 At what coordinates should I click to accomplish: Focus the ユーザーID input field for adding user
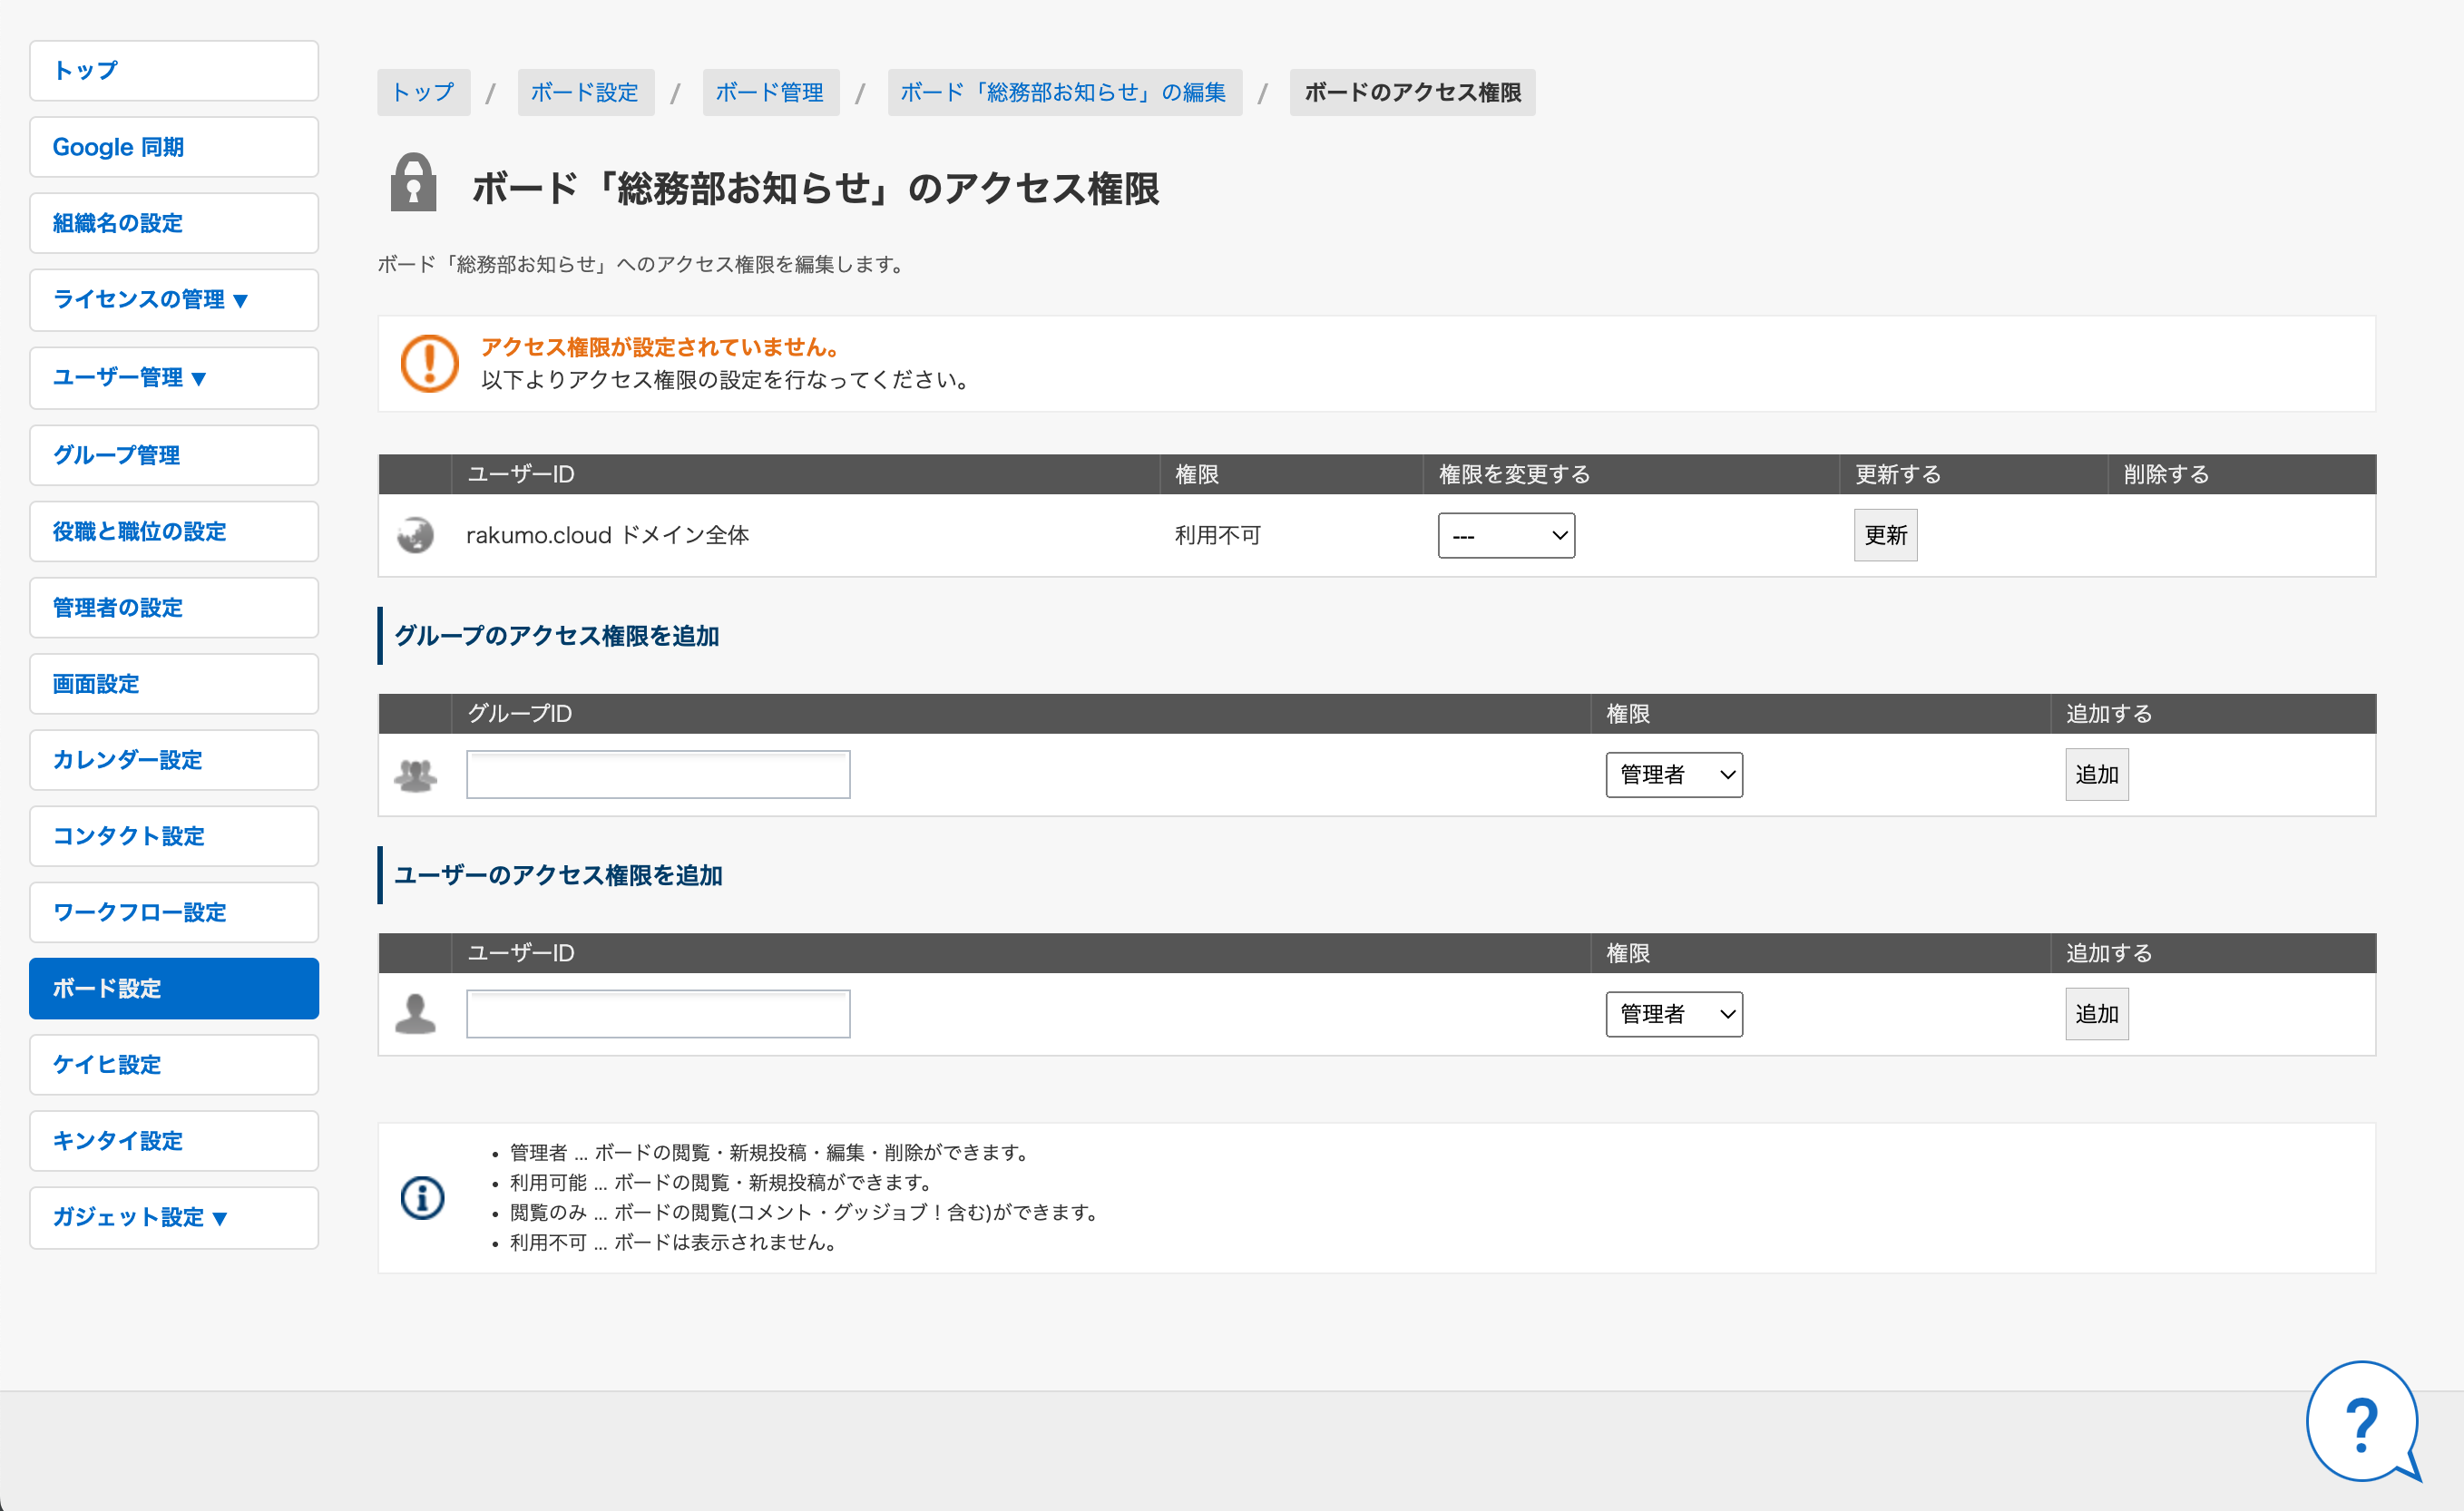tap(658, 1014)
